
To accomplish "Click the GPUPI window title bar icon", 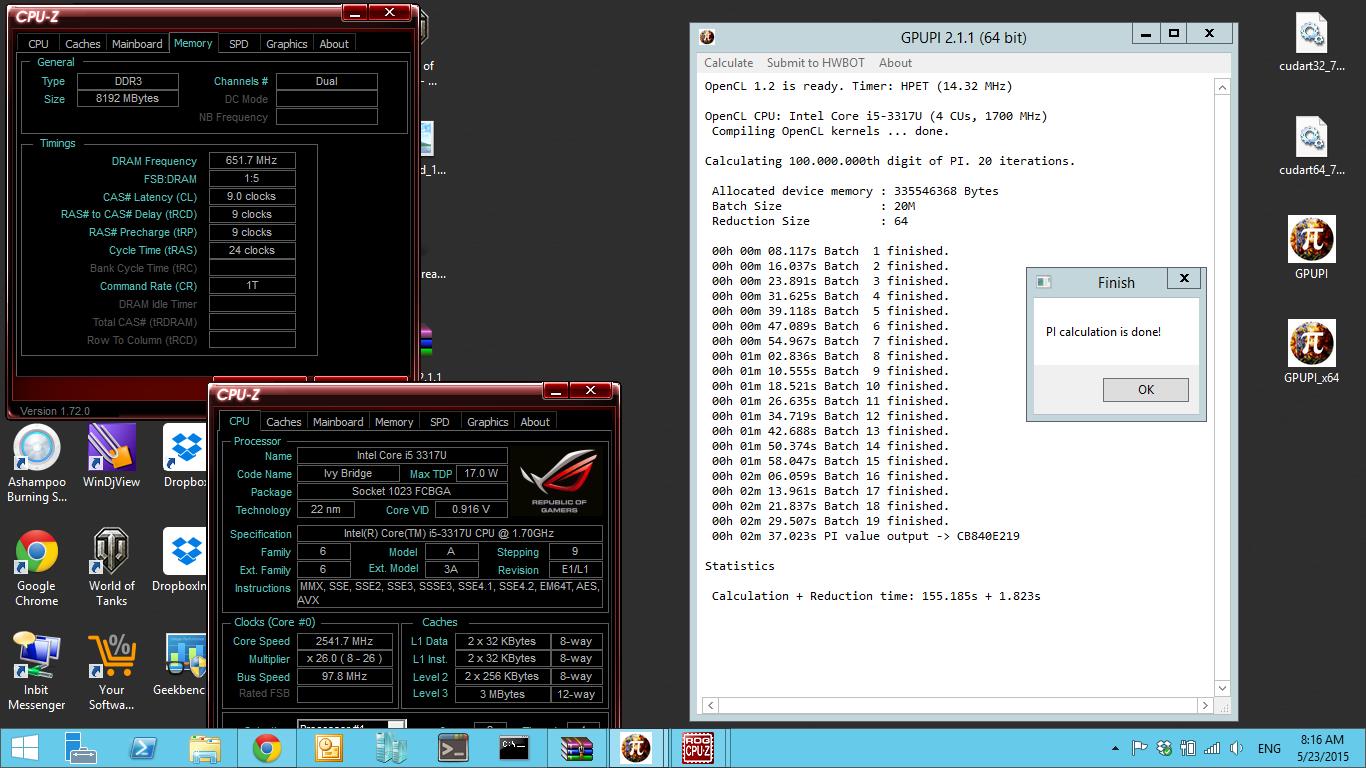I will (707, 37).
